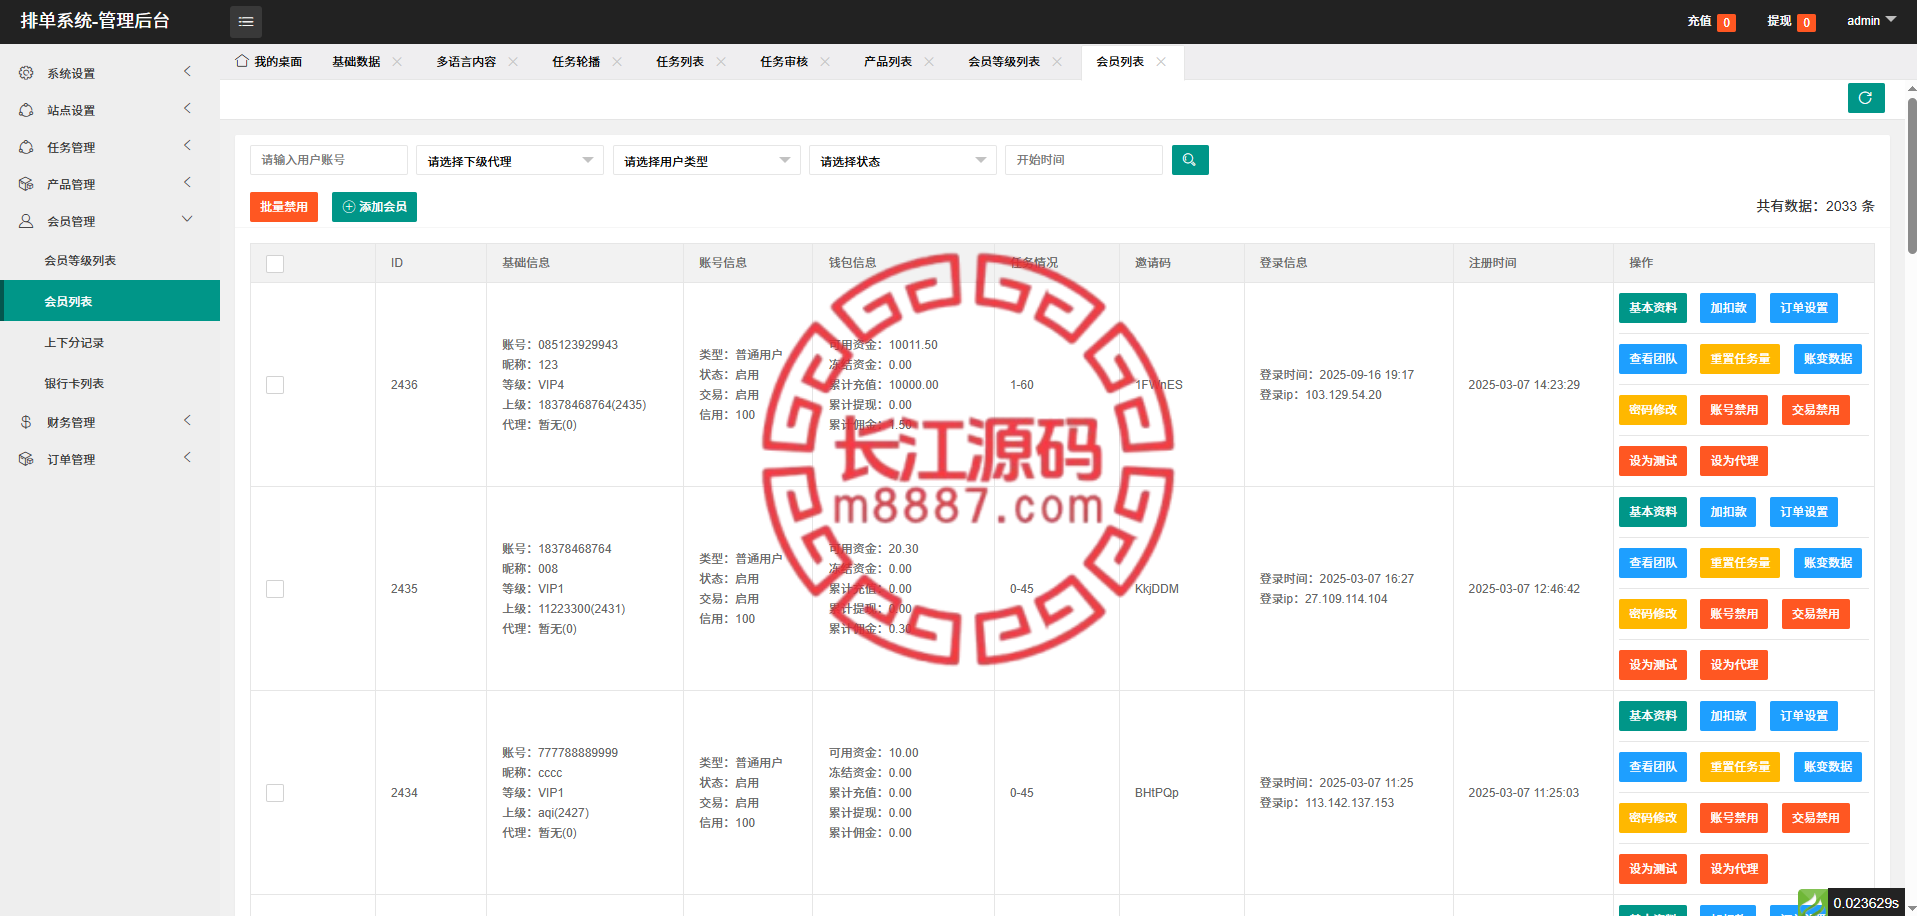The width and height of the screenshot is (1917, 916).
Task: Click 账变数据 for member 2434
Action: 1828,767
